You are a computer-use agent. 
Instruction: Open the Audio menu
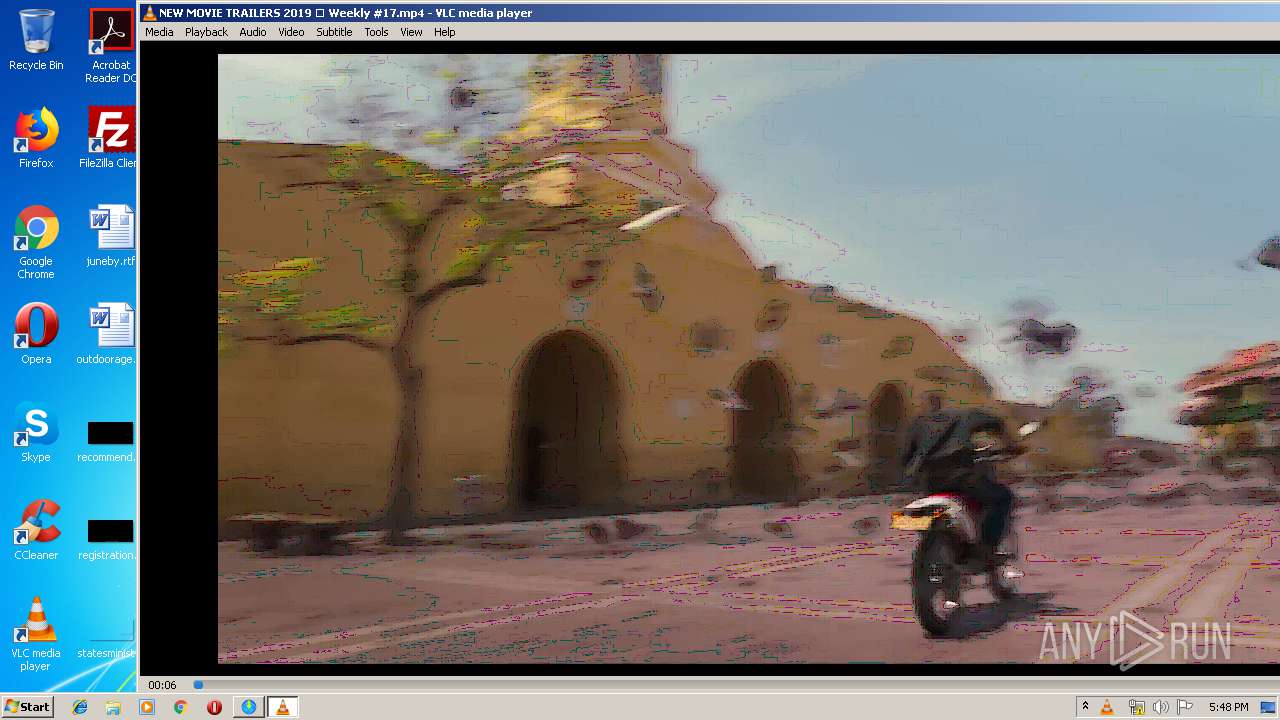point(253,32)
